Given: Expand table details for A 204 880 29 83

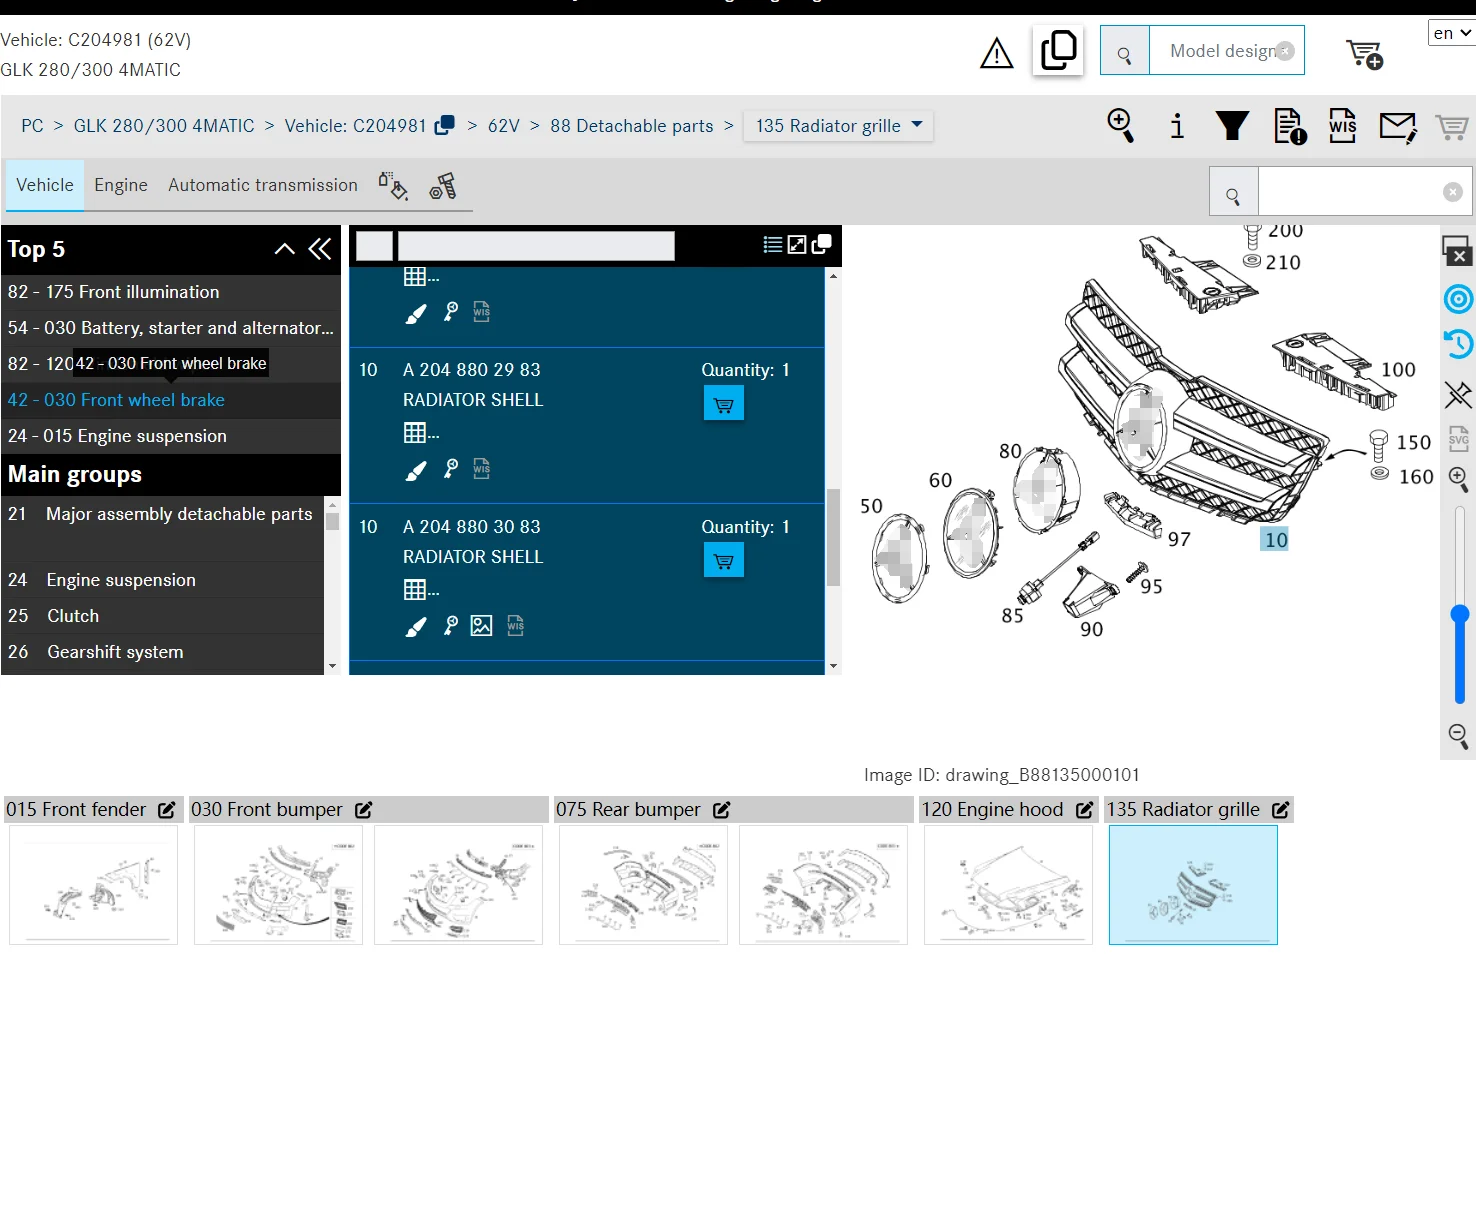Looking at the screenshot, I should tap(420, 433).
